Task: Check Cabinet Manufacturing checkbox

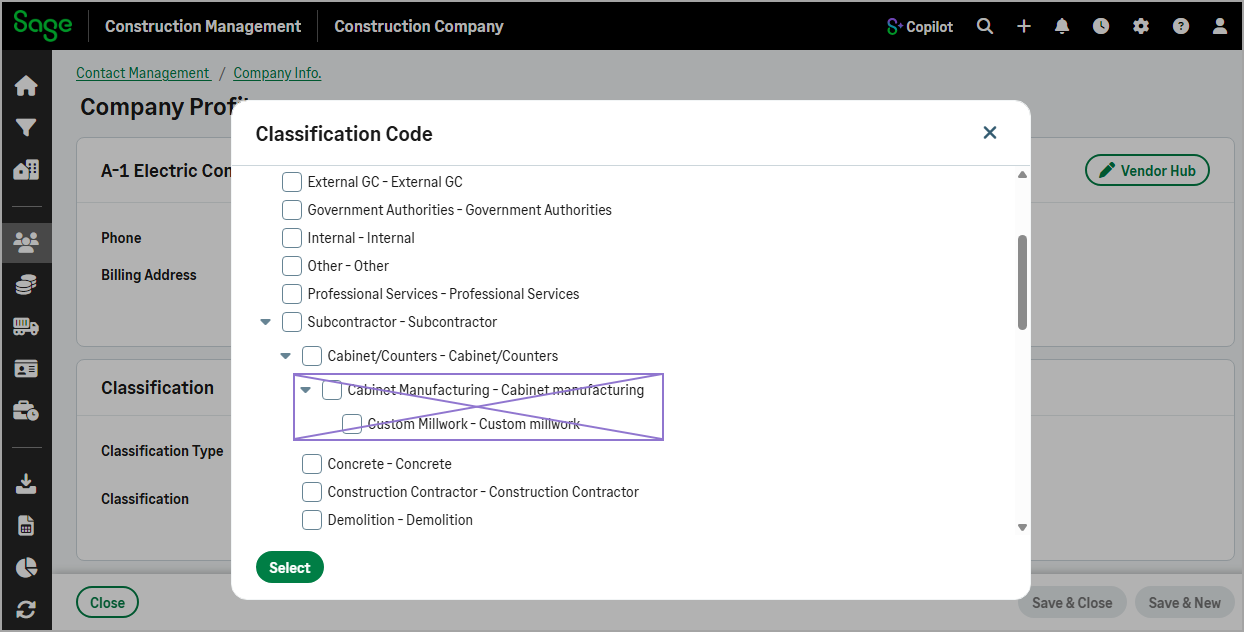Action: point(332,390)
